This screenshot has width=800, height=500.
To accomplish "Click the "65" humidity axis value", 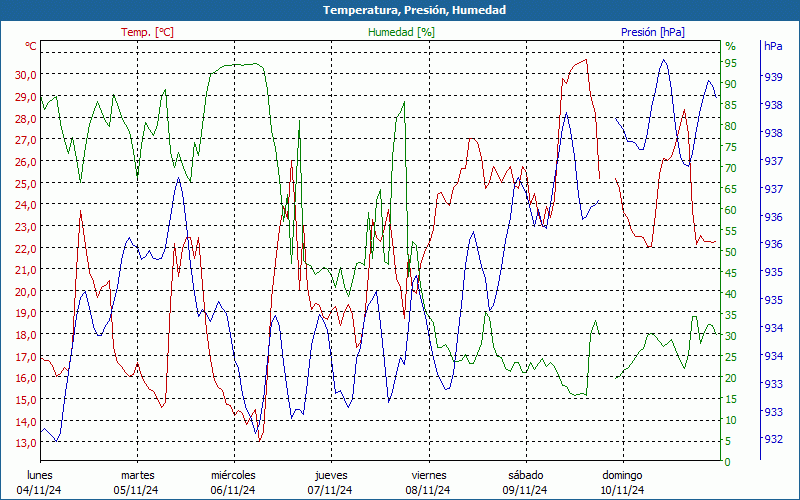I will coord(731,189).
